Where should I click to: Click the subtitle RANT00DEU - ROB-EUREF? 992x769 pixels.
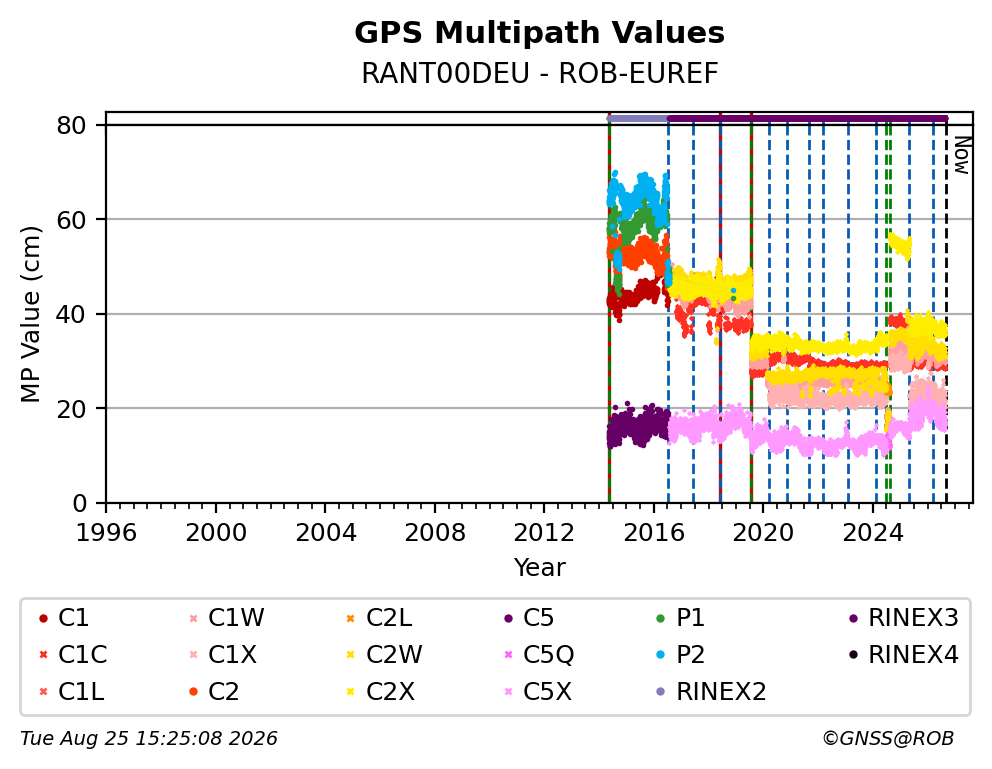point(540,73)
